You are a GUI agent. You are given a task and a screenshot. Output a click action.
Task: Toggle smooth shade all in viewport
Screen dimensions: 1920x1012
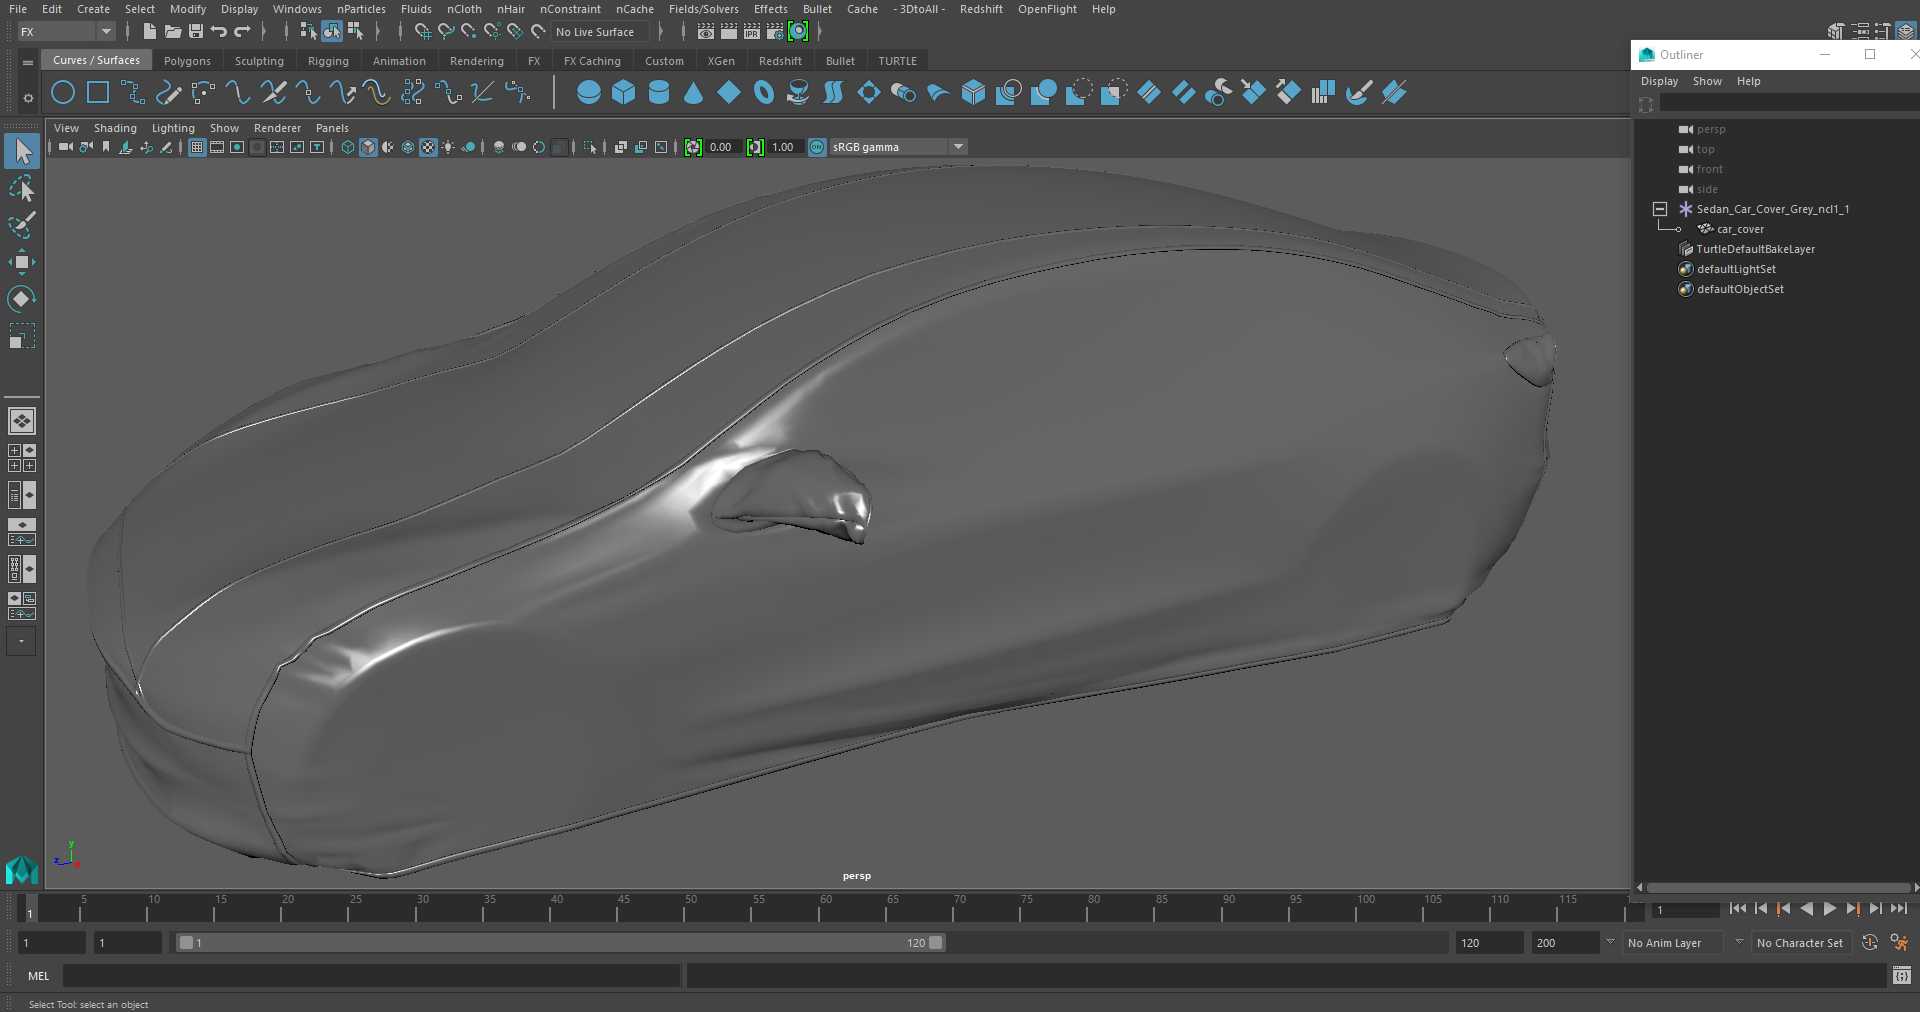pos(368,147)
